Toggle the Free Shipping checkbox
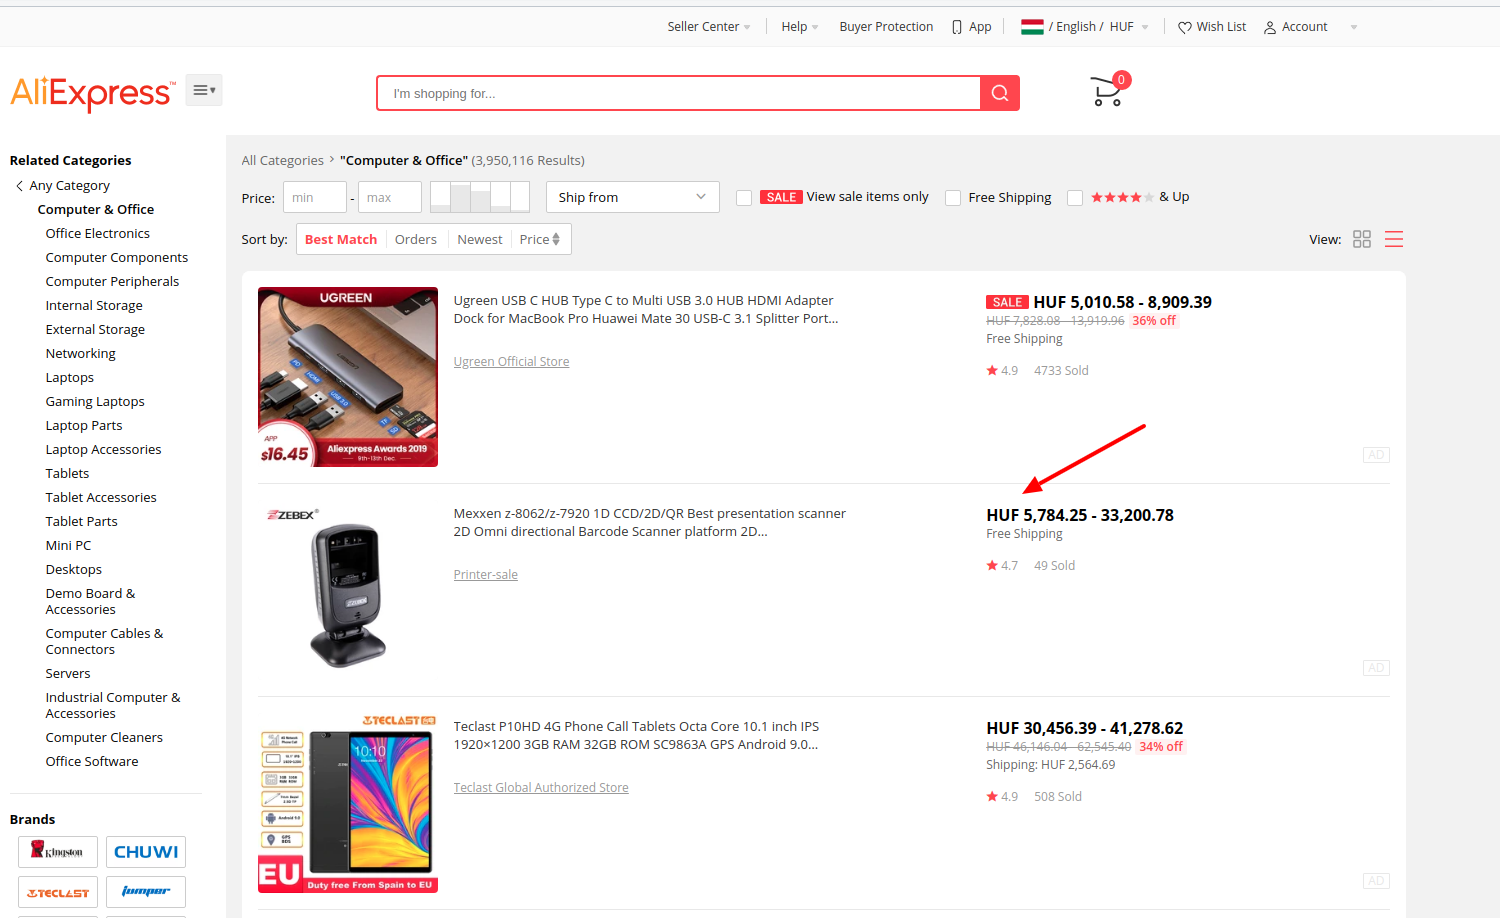Screen dimensions: 1500x918 click(x=953, y=198)
